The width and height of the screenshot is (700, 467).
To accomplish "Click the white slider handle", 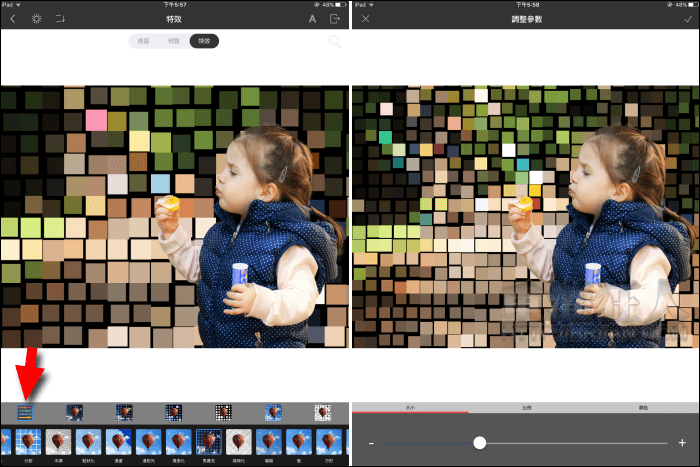I will pos(480,442).
